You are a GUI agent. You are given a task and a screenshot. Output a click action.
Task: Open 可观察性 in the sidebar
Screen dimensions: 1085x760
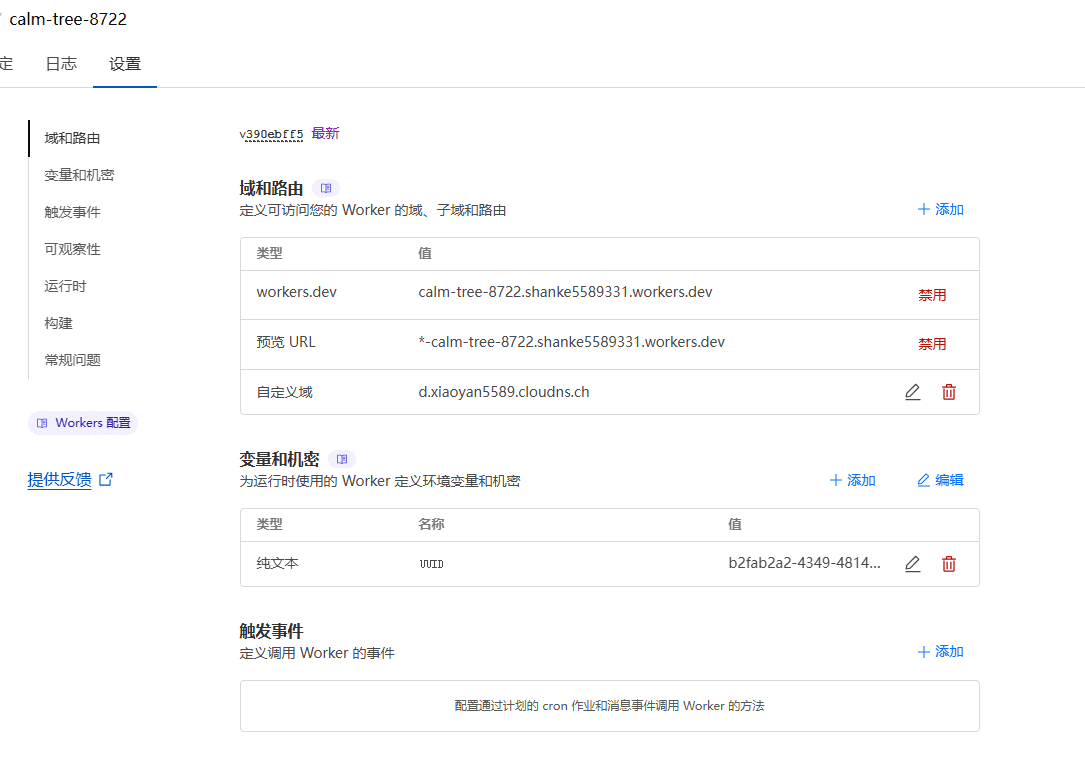point(72,249)
